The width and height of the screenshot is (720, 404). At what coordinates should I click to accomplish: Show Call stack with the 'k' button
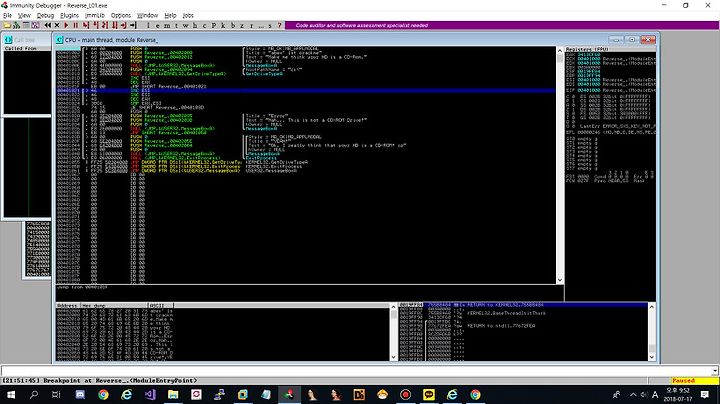(x=223, y=25)
